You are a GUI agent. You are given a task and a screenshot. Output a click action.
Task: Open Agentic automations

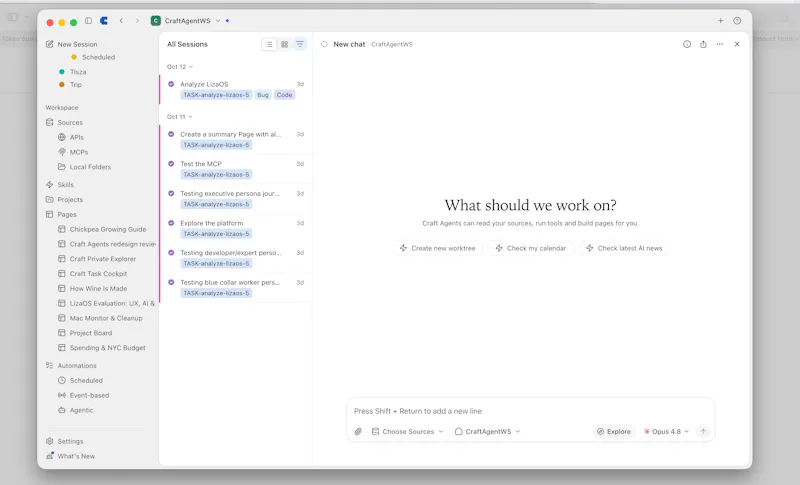[76, 410]
